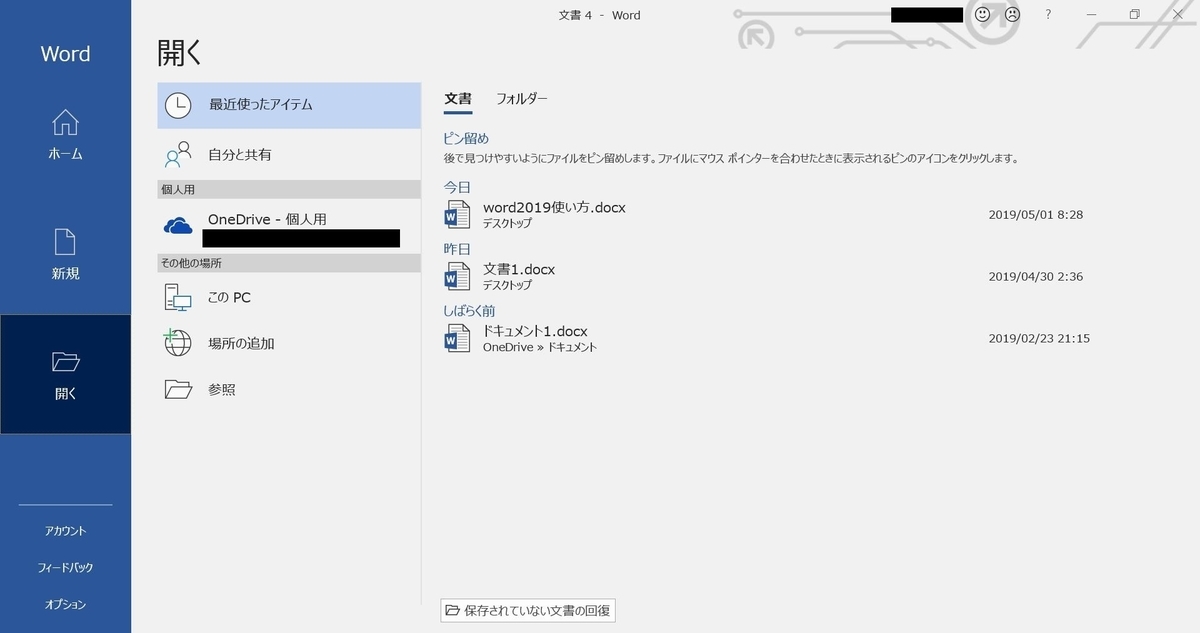Screen dimensions: 1200x633
Task: Click Word icon of 文書1.docx
Action: coord(457,276)
